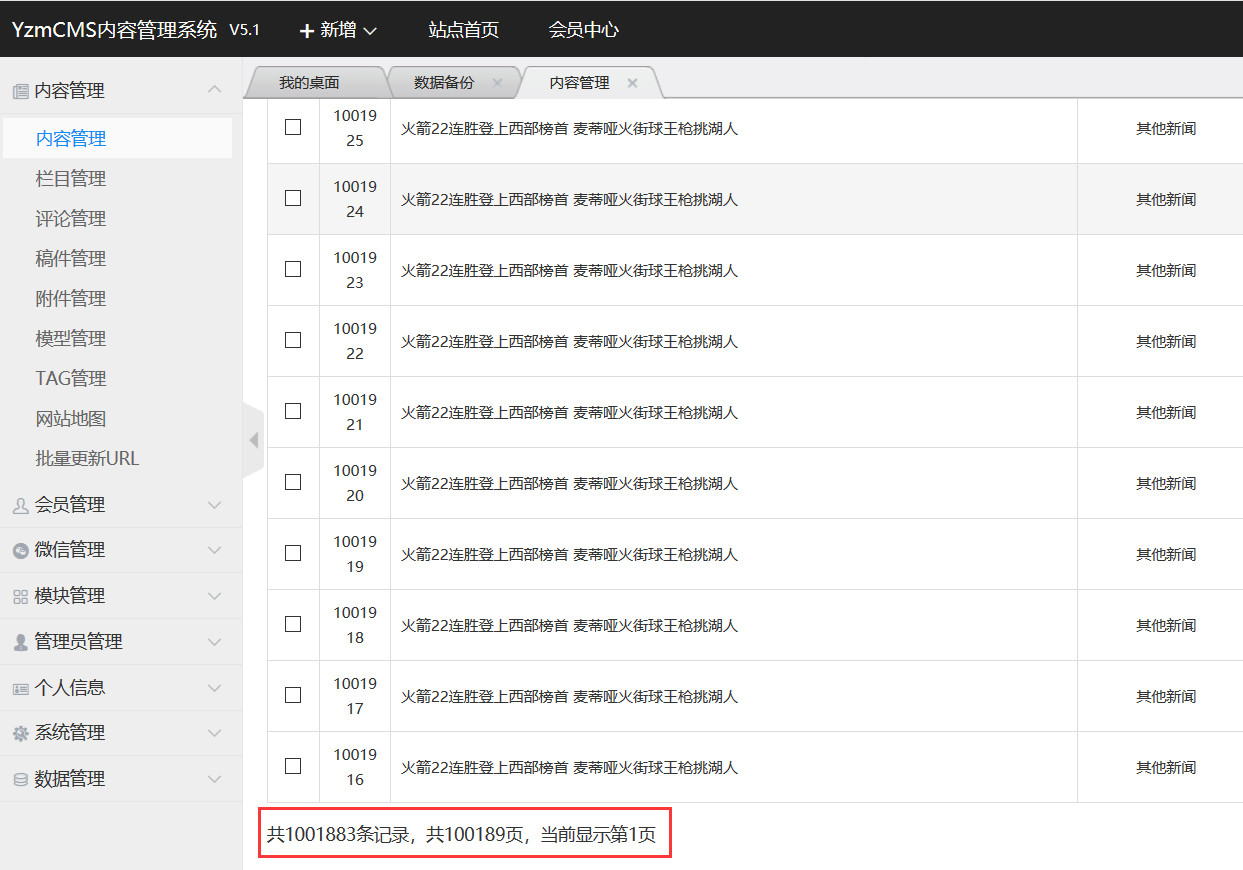This screenshot has height=870, width=1243.
Task: Click the 个人信息 card icon
Action: coord(20,689)
